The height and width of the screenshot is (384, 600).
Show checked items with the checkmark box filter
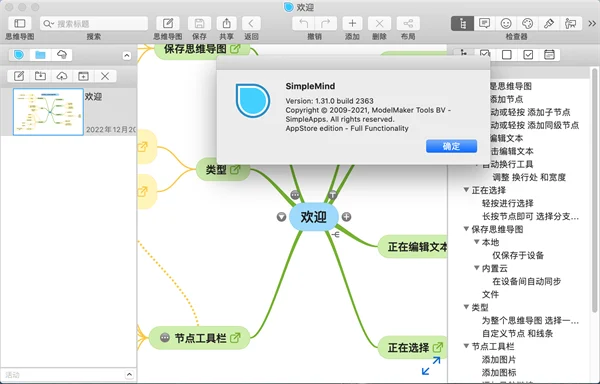coord(528,55)
